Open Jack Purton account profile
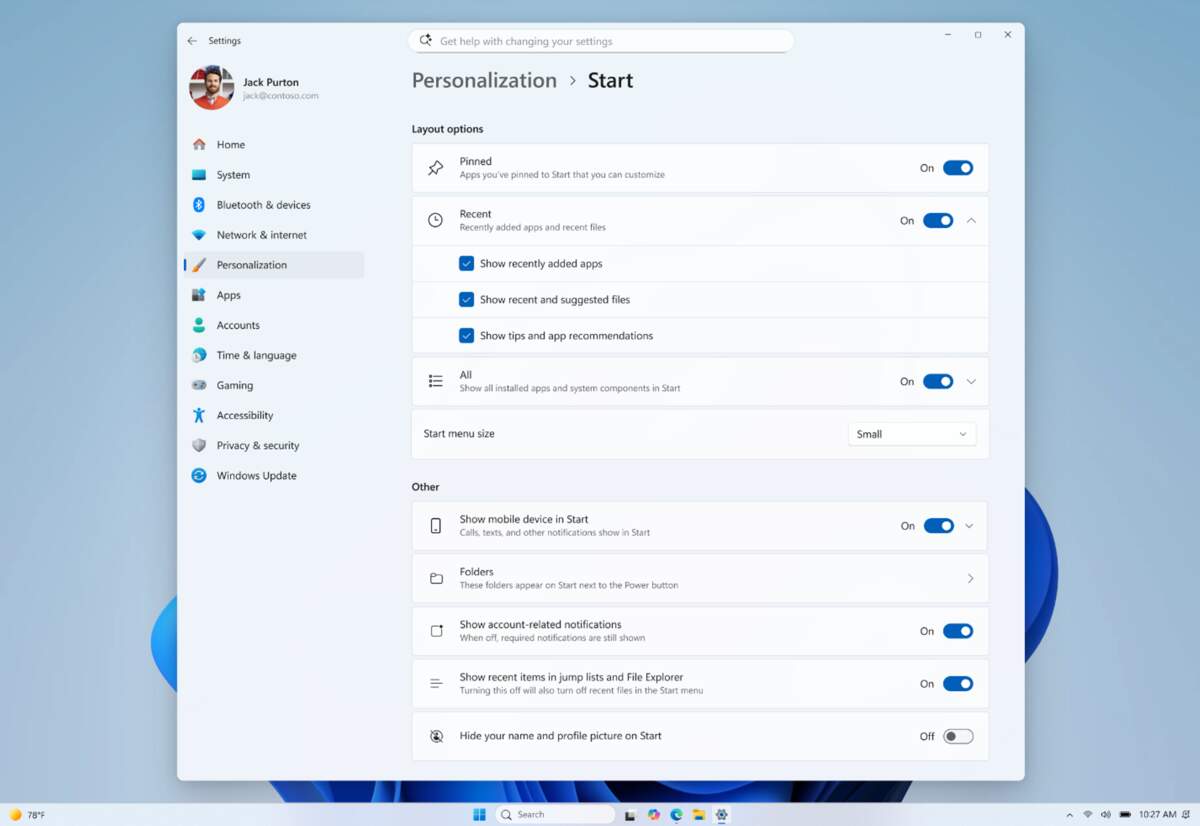The width and height of the screenshot is (1200, 826). (x=254, y=88)
